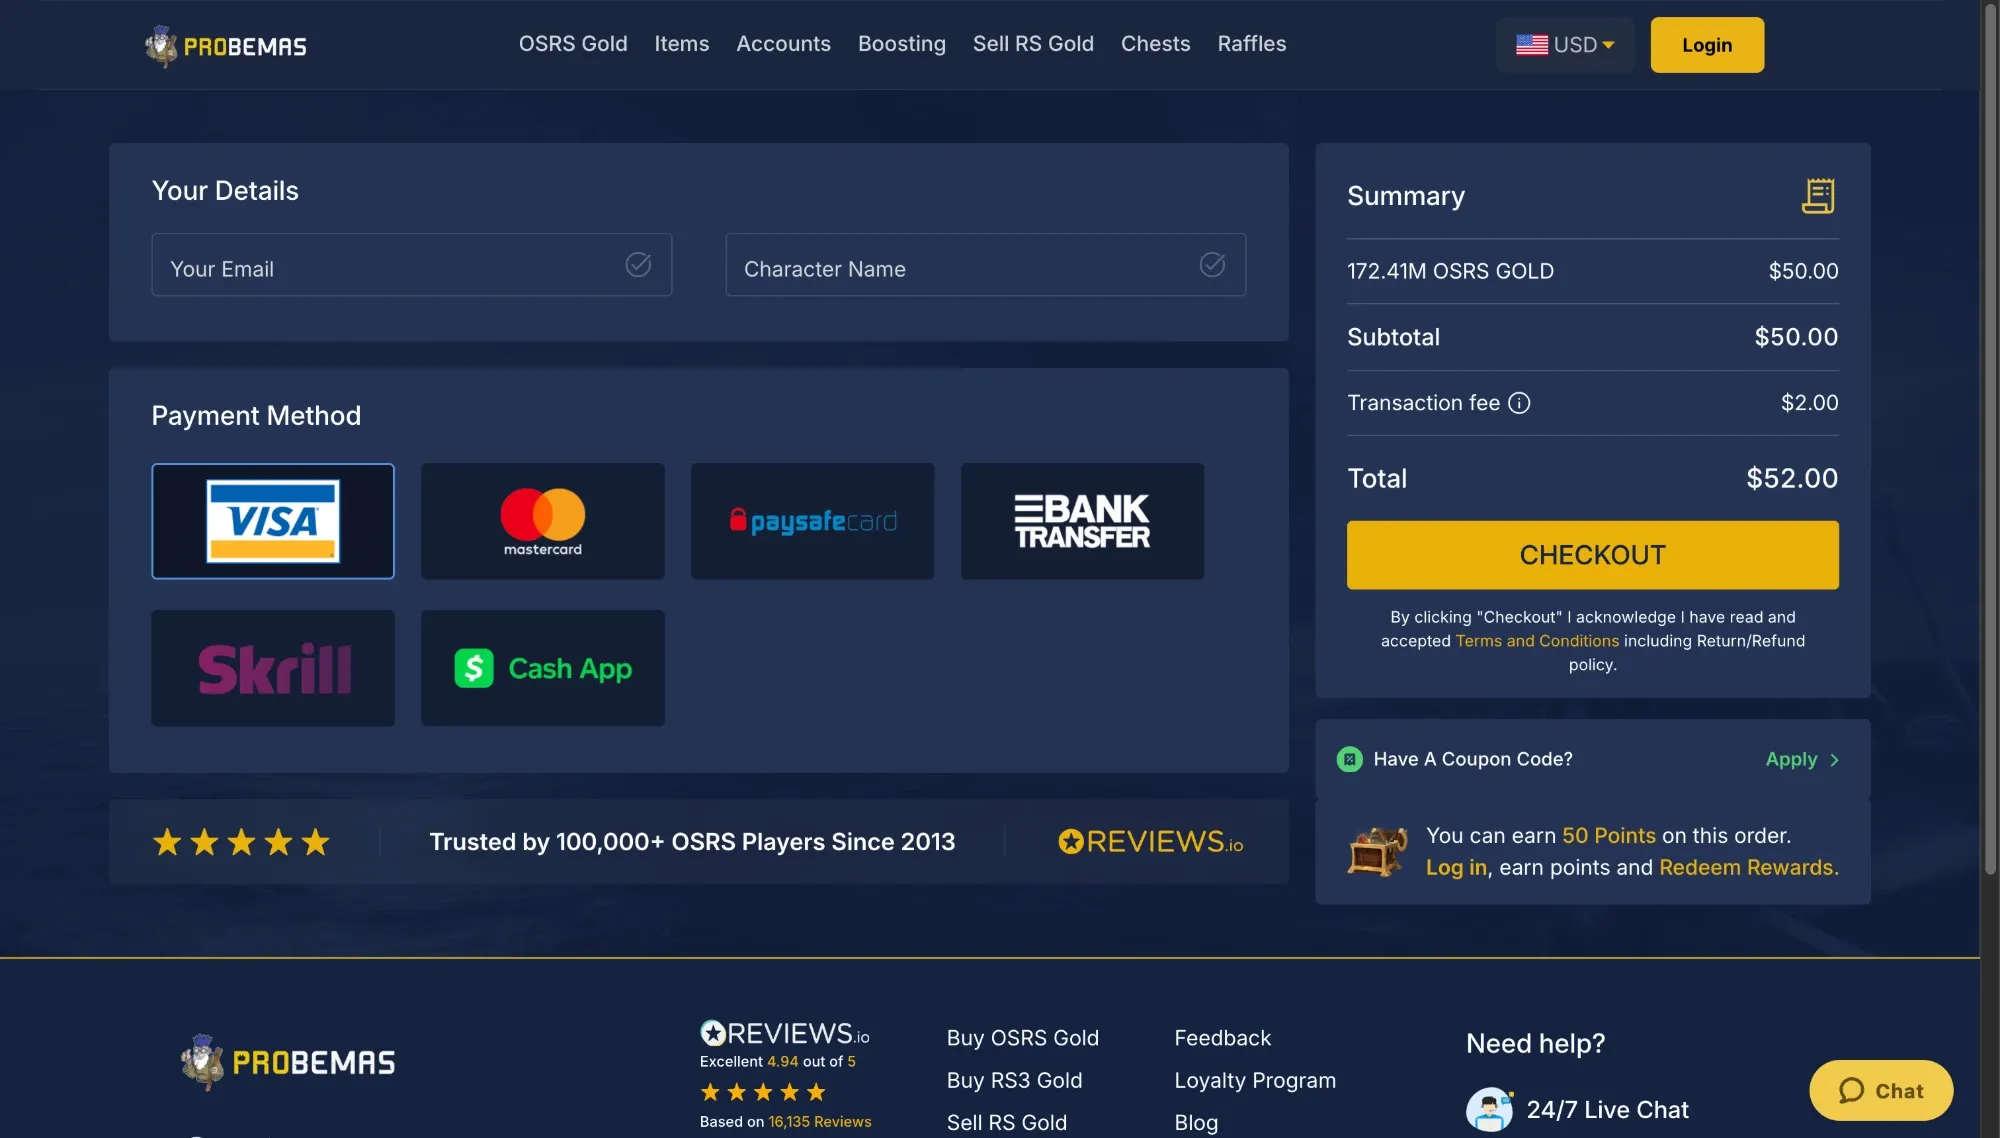Select Skrill payment method
This screenshot has width=2000, height=1138.
(273, 668)
